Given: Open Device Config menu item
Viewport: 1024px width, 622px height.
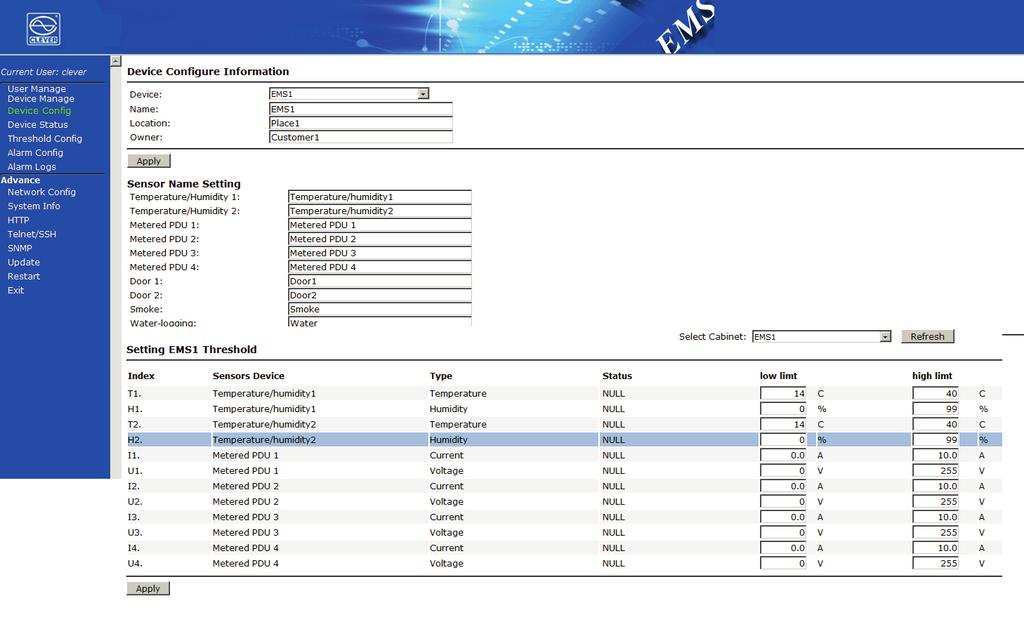Looking at the screenshot, I should (x=39, y=110).
